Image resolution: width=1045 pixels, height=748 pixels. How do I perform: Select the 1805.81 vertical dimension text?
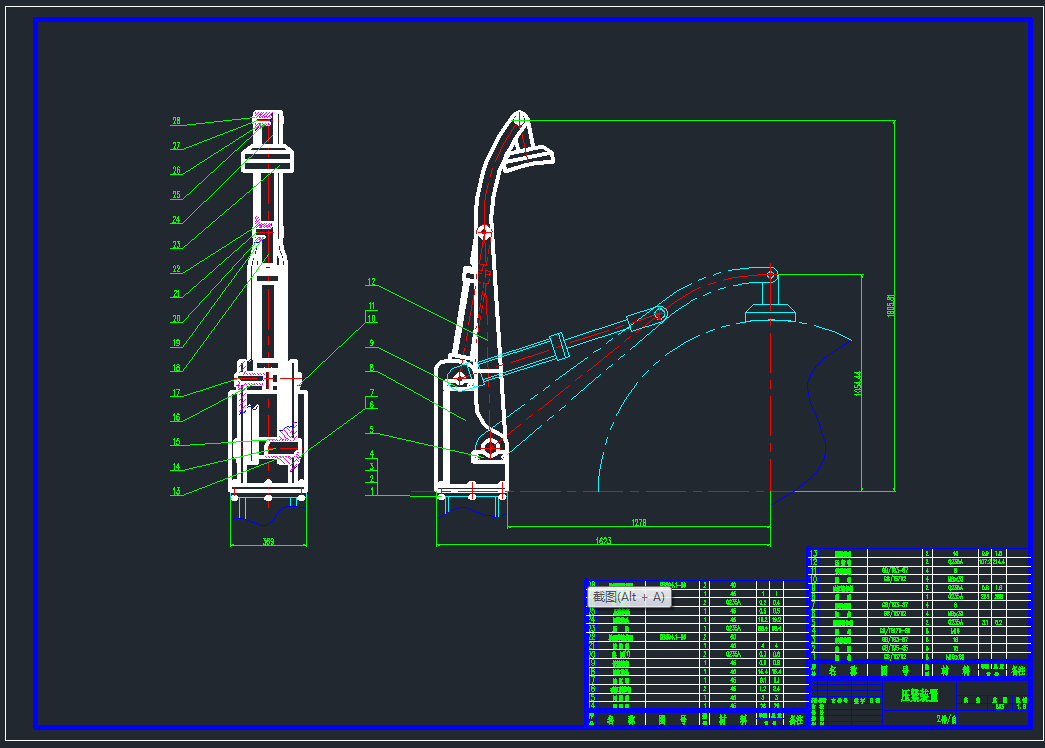point(891,305)
